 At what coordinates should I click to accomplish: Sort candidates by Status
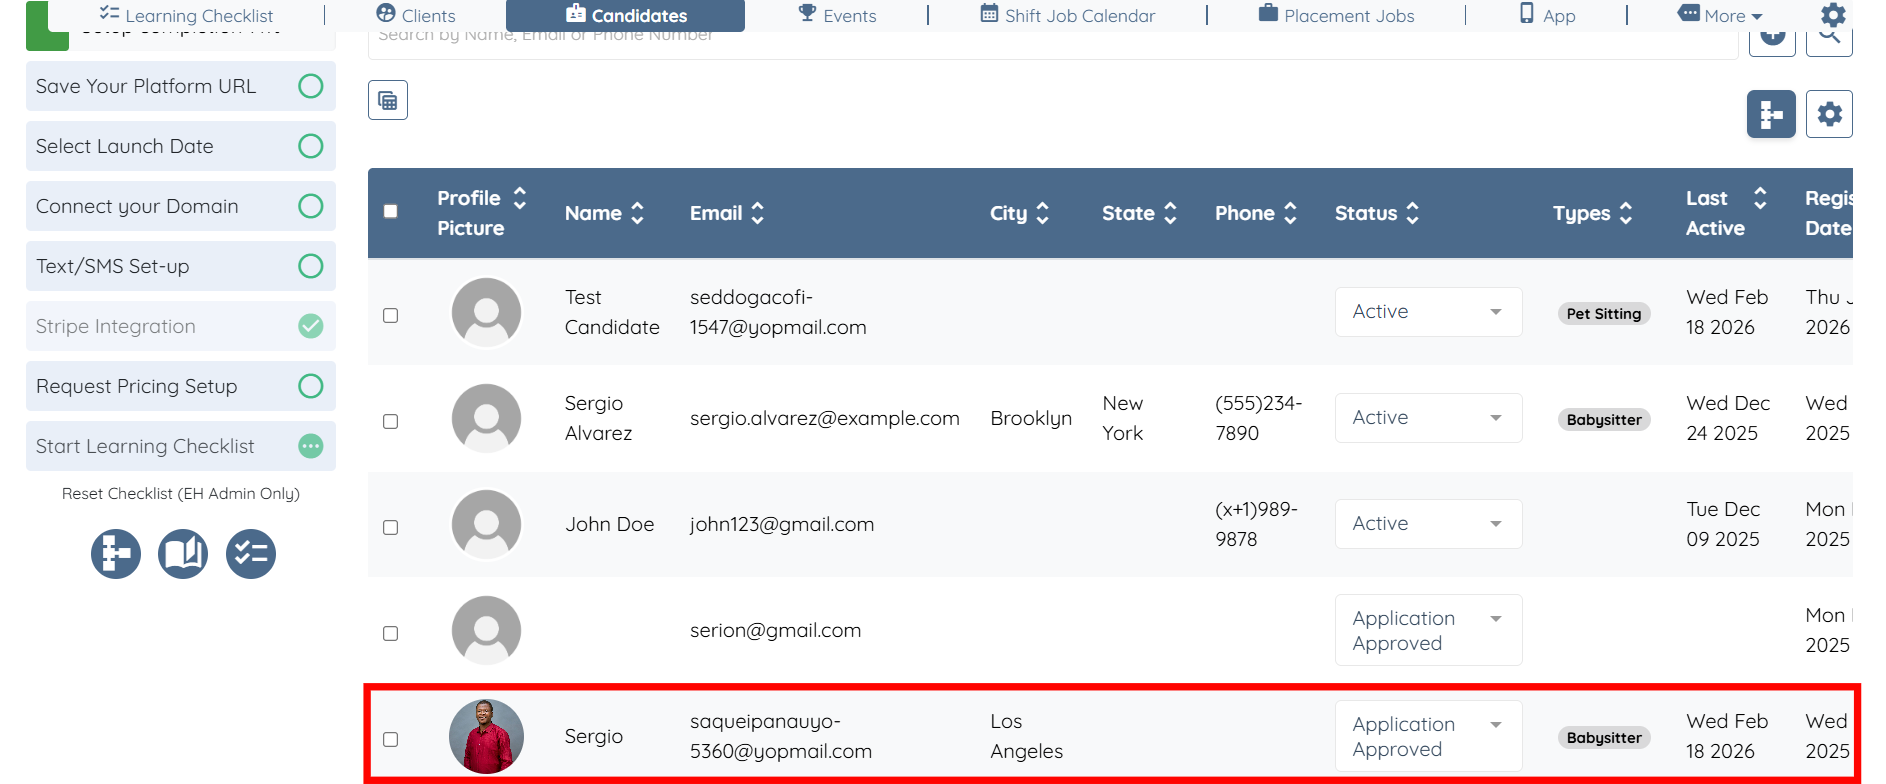pos(1413,213)
